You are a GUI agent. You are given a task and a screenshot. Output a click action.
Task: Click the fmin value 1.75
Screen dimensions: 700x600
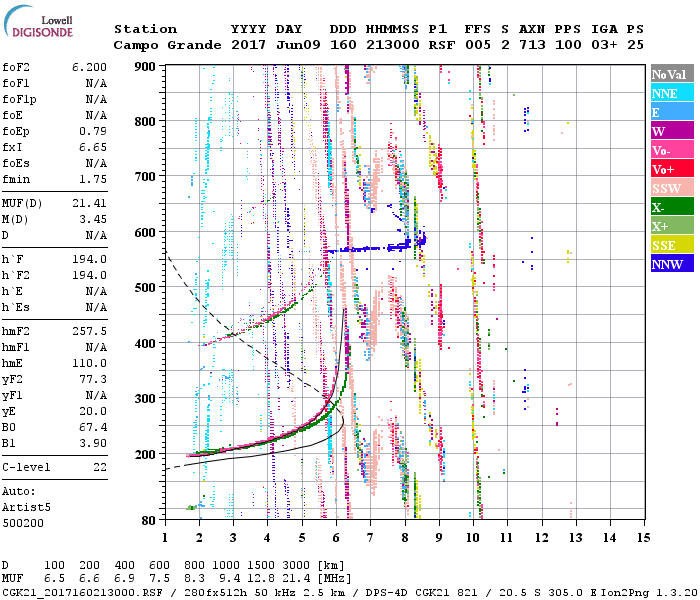93,179
